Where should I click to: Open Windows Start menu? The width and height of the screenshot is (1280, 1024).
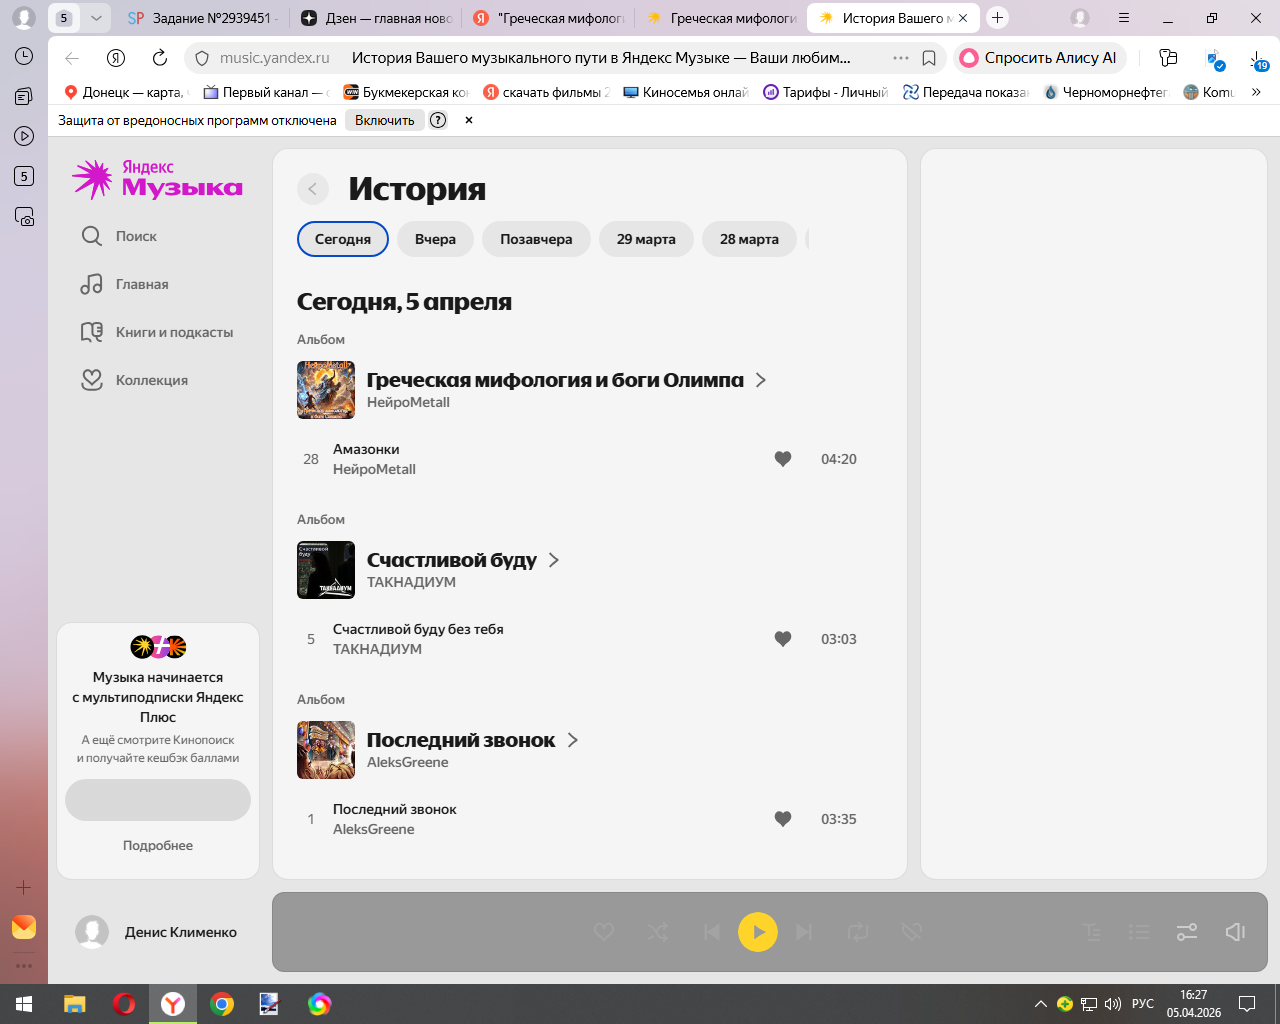tap(24, 1004)
